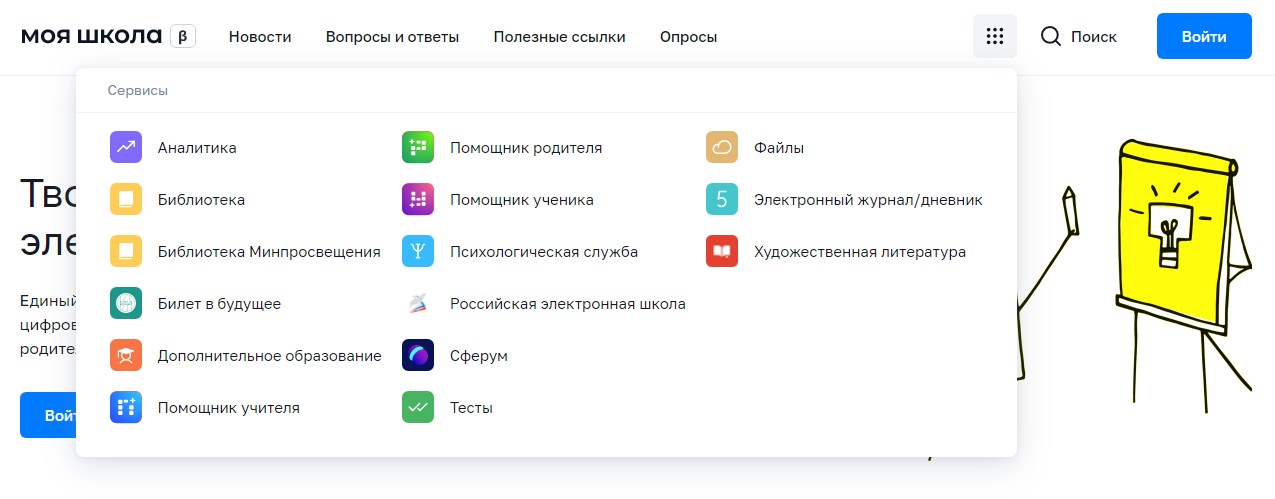Click the Поиск search label

click(x=1094, y=37)
